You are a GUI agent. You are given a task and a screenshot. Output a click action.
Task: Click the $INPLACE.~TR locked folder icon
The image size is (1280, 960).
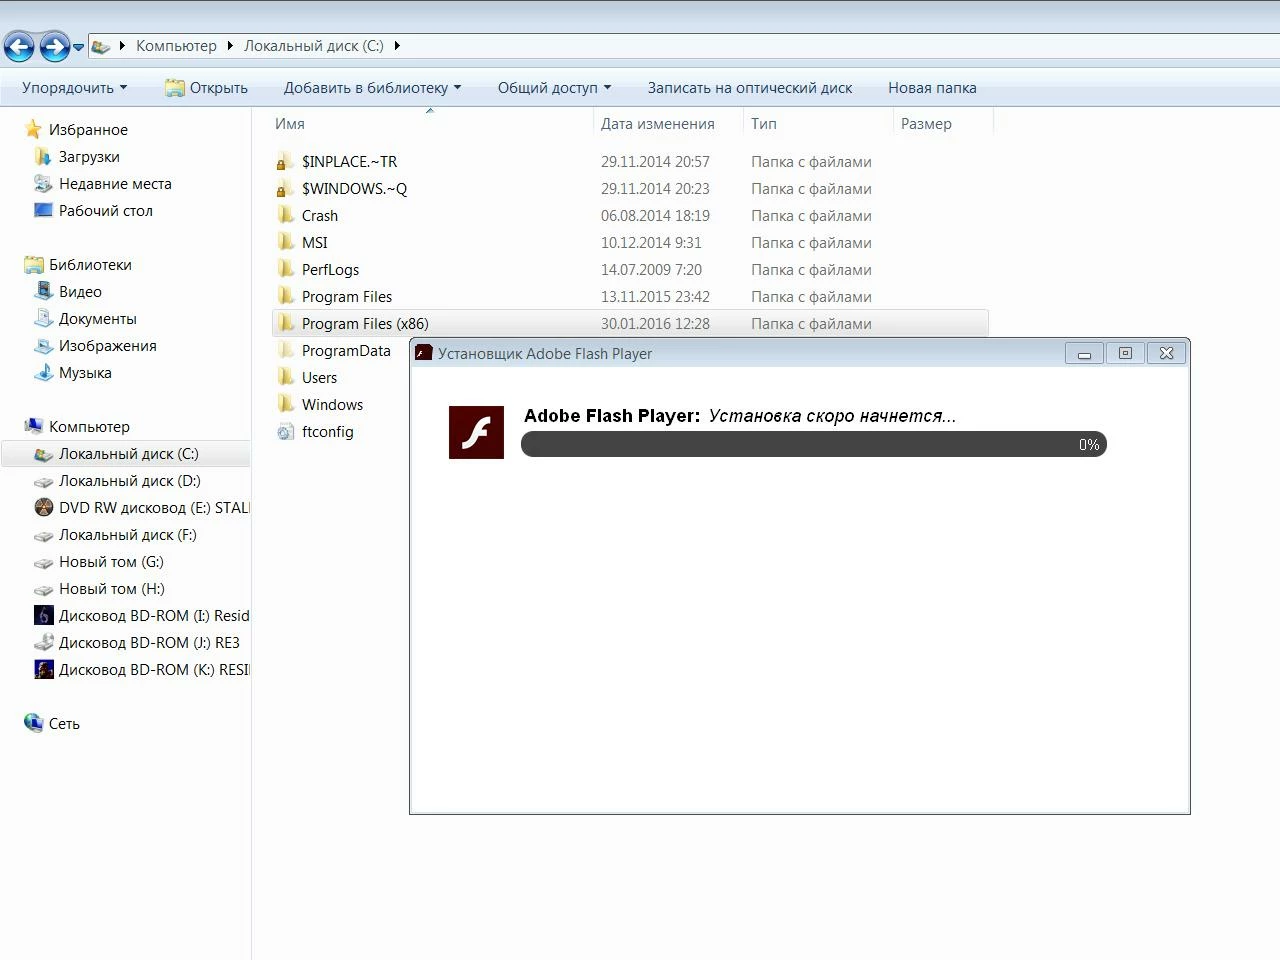click(x=285, y=161)
